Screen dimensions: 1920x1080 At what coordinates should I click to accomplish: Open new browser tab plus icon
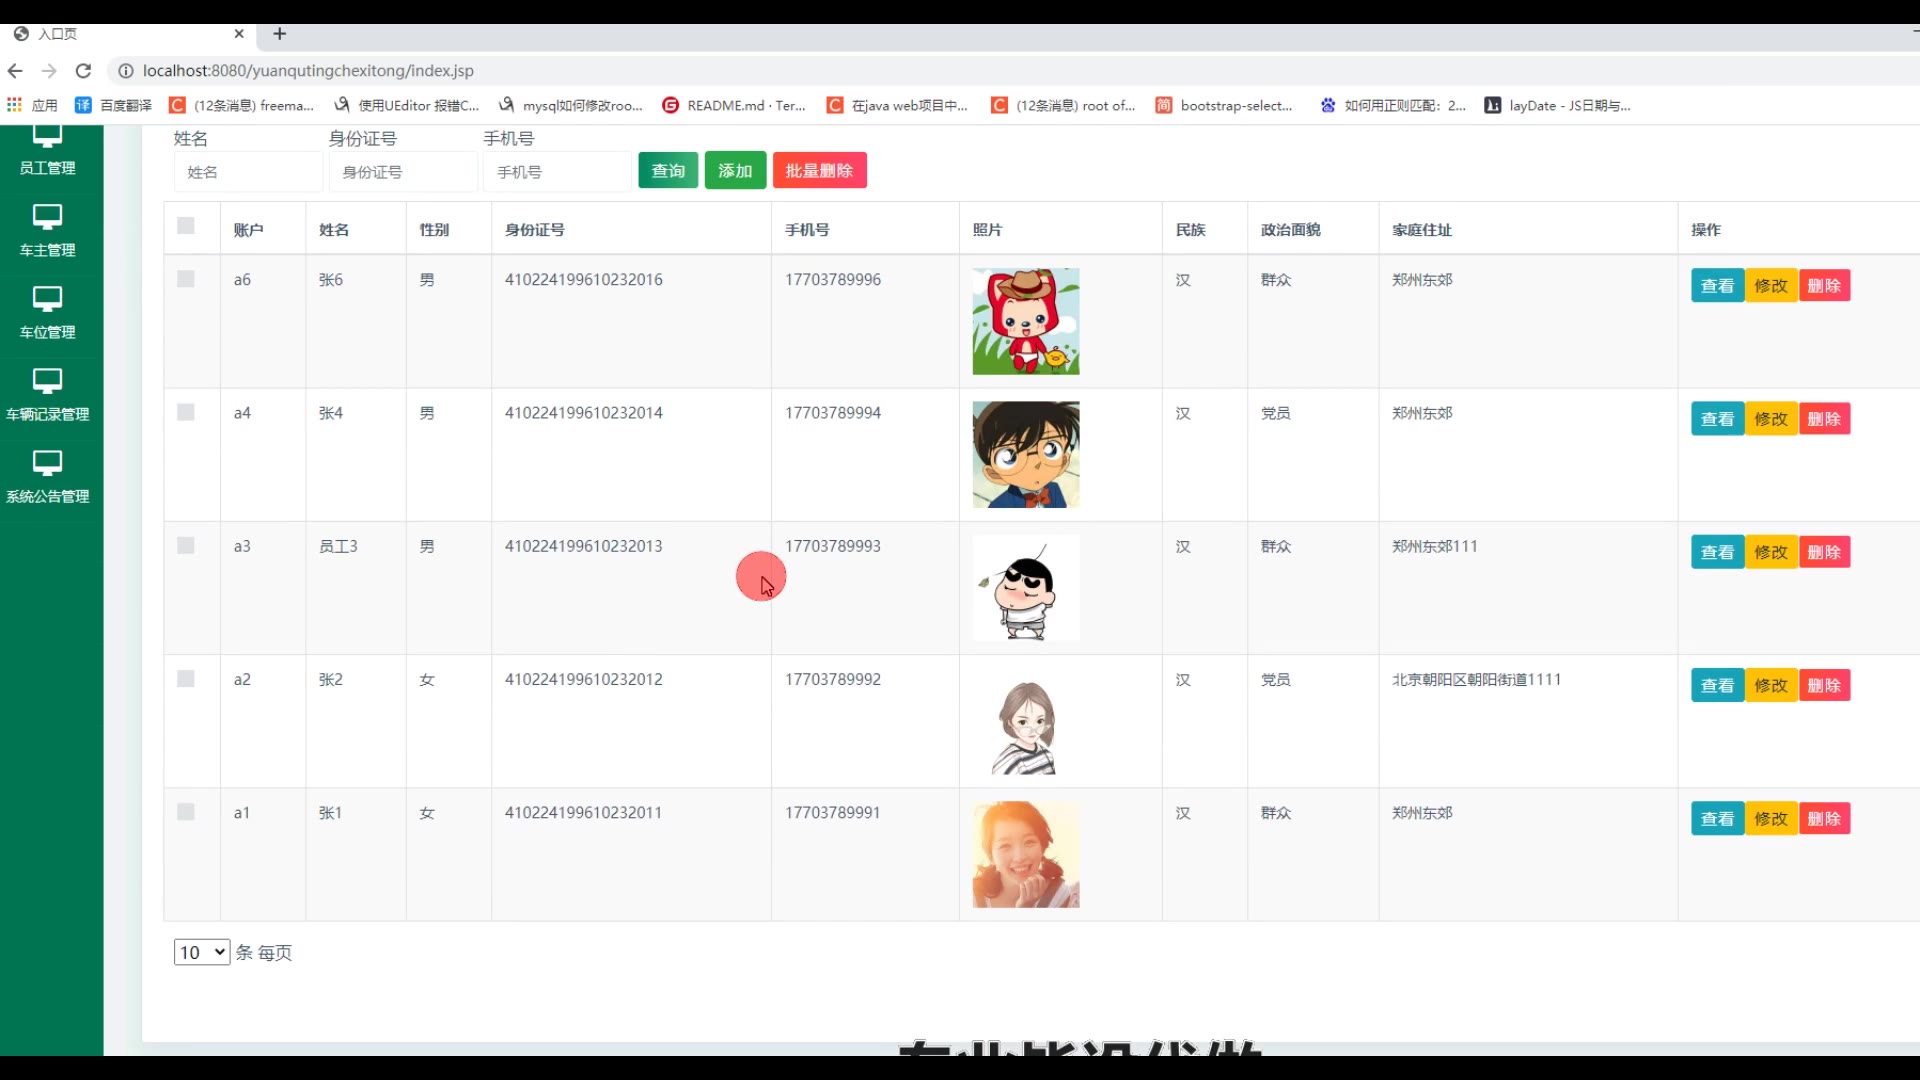pyautogui.click(x=280, y=34)
